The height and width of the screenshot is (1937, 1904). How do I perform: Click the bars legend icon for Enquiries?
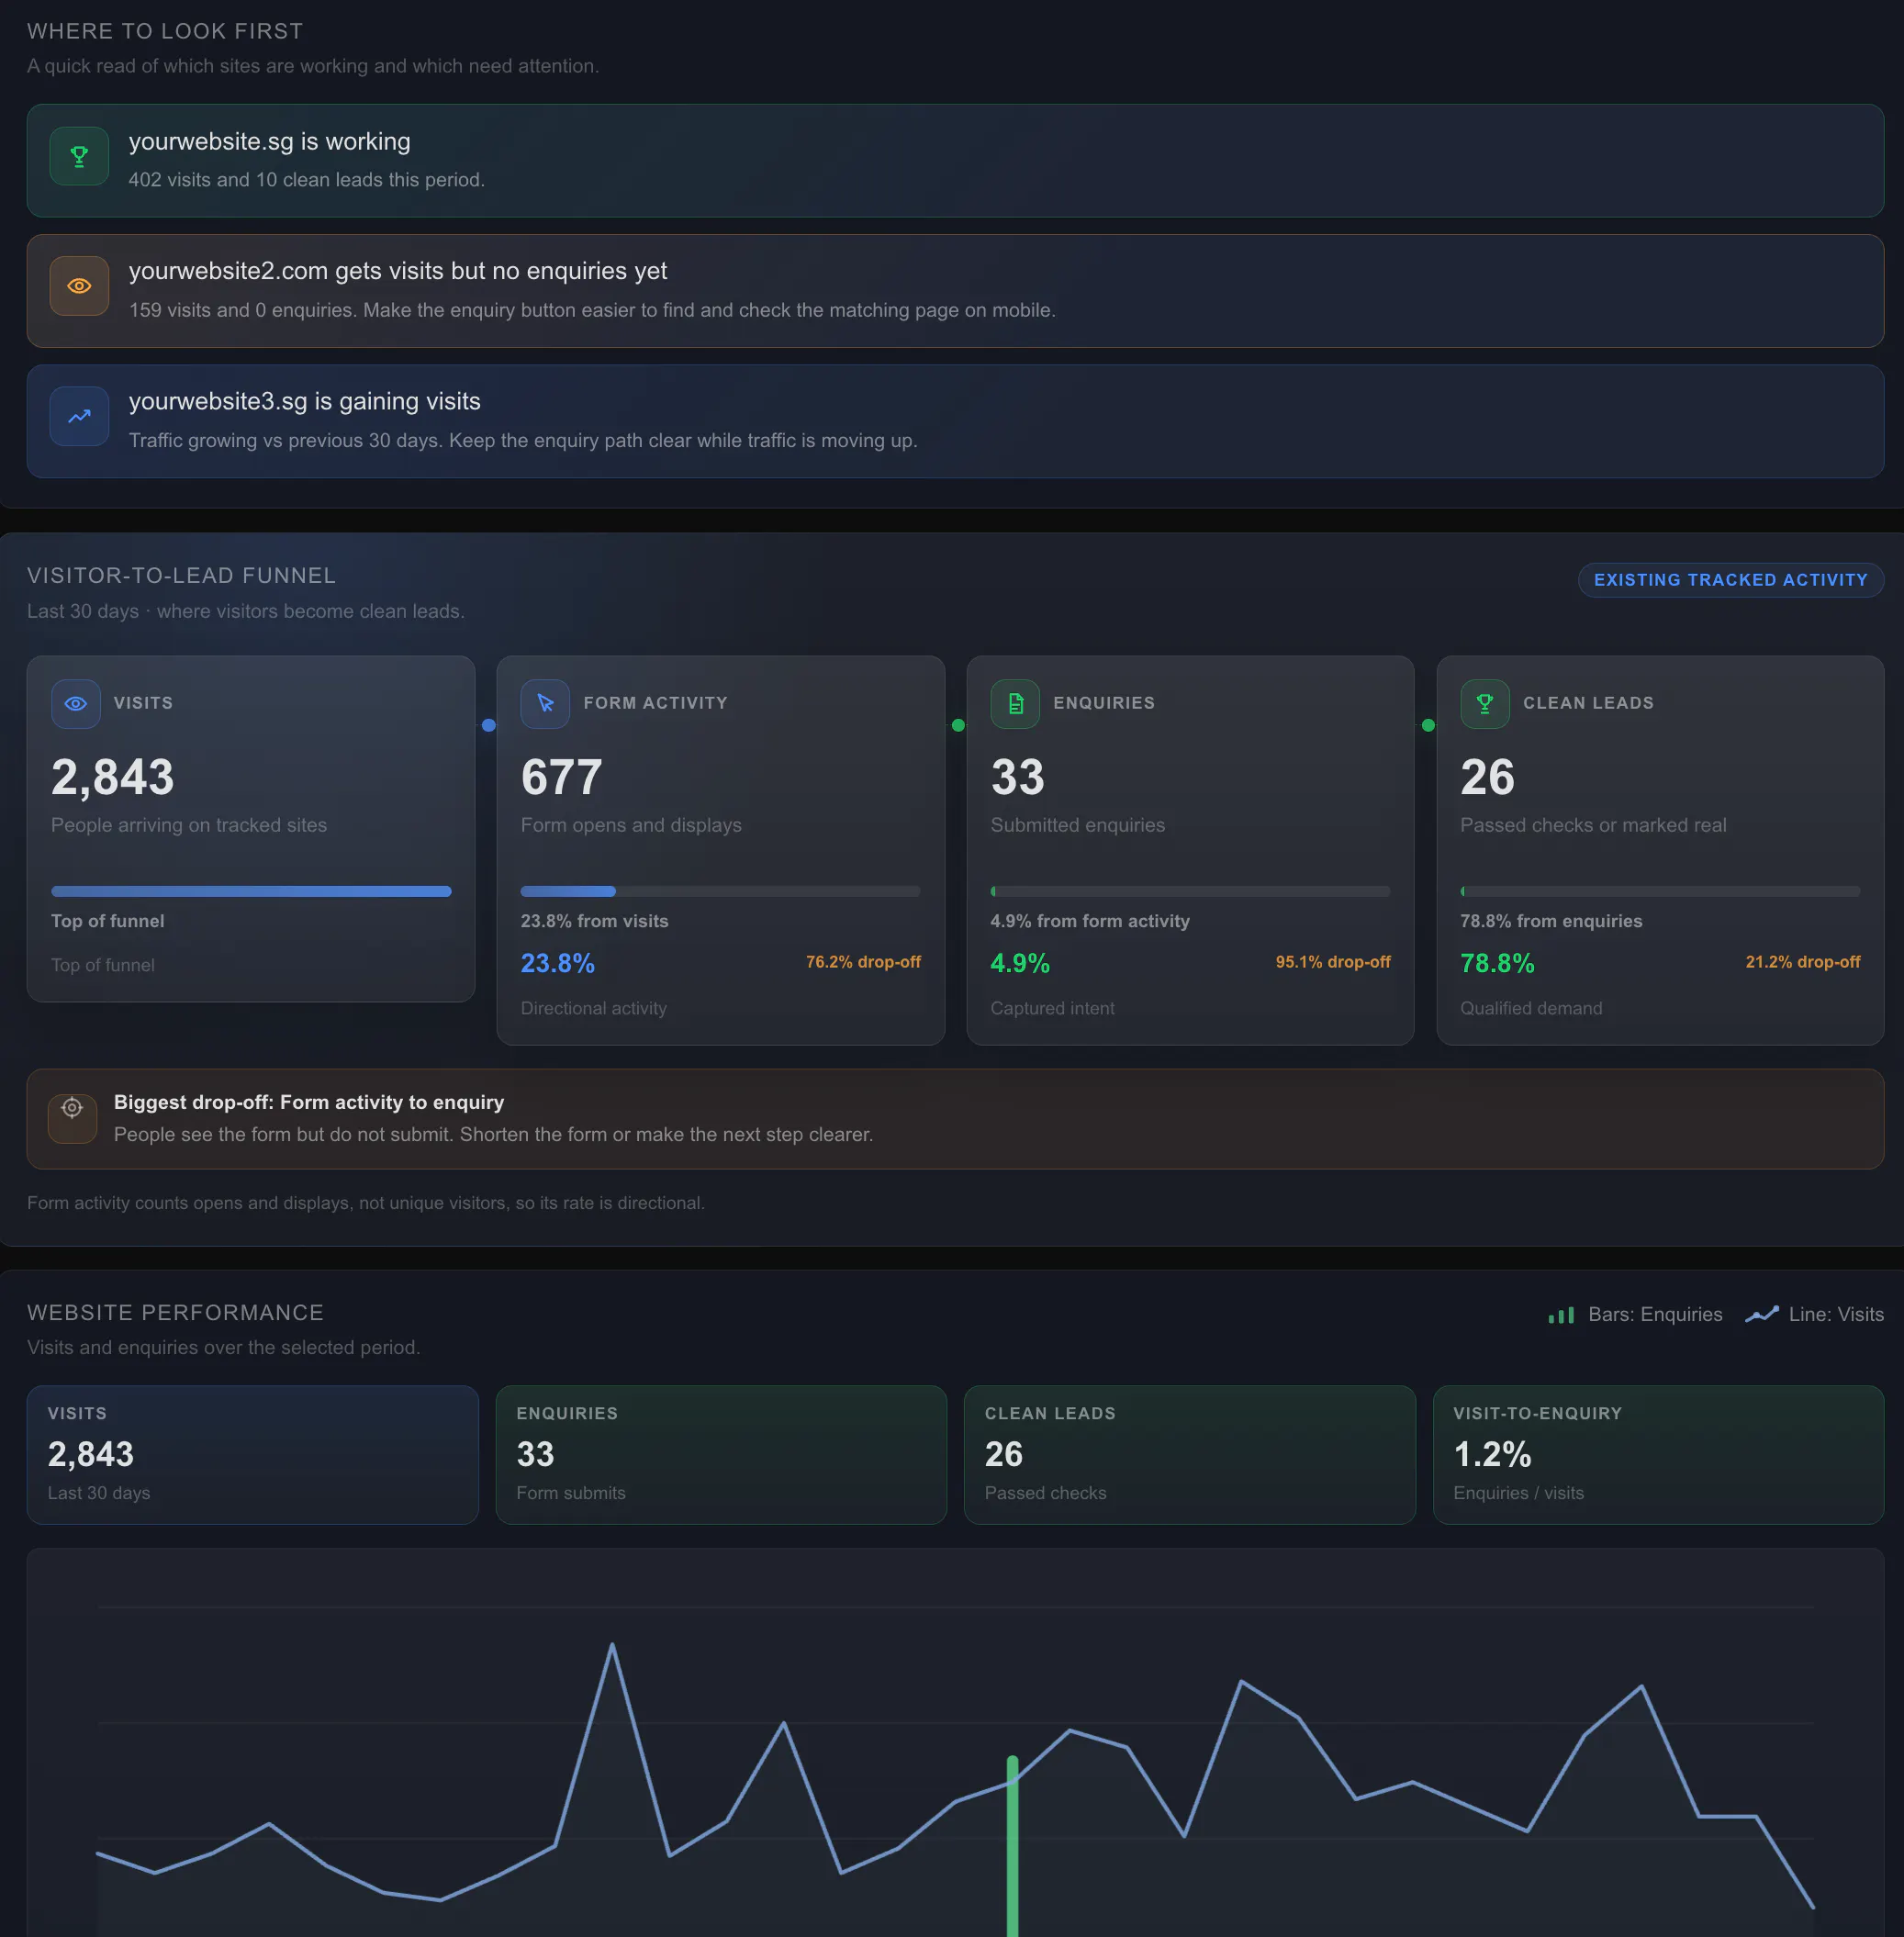(x=1561, y=1315)
